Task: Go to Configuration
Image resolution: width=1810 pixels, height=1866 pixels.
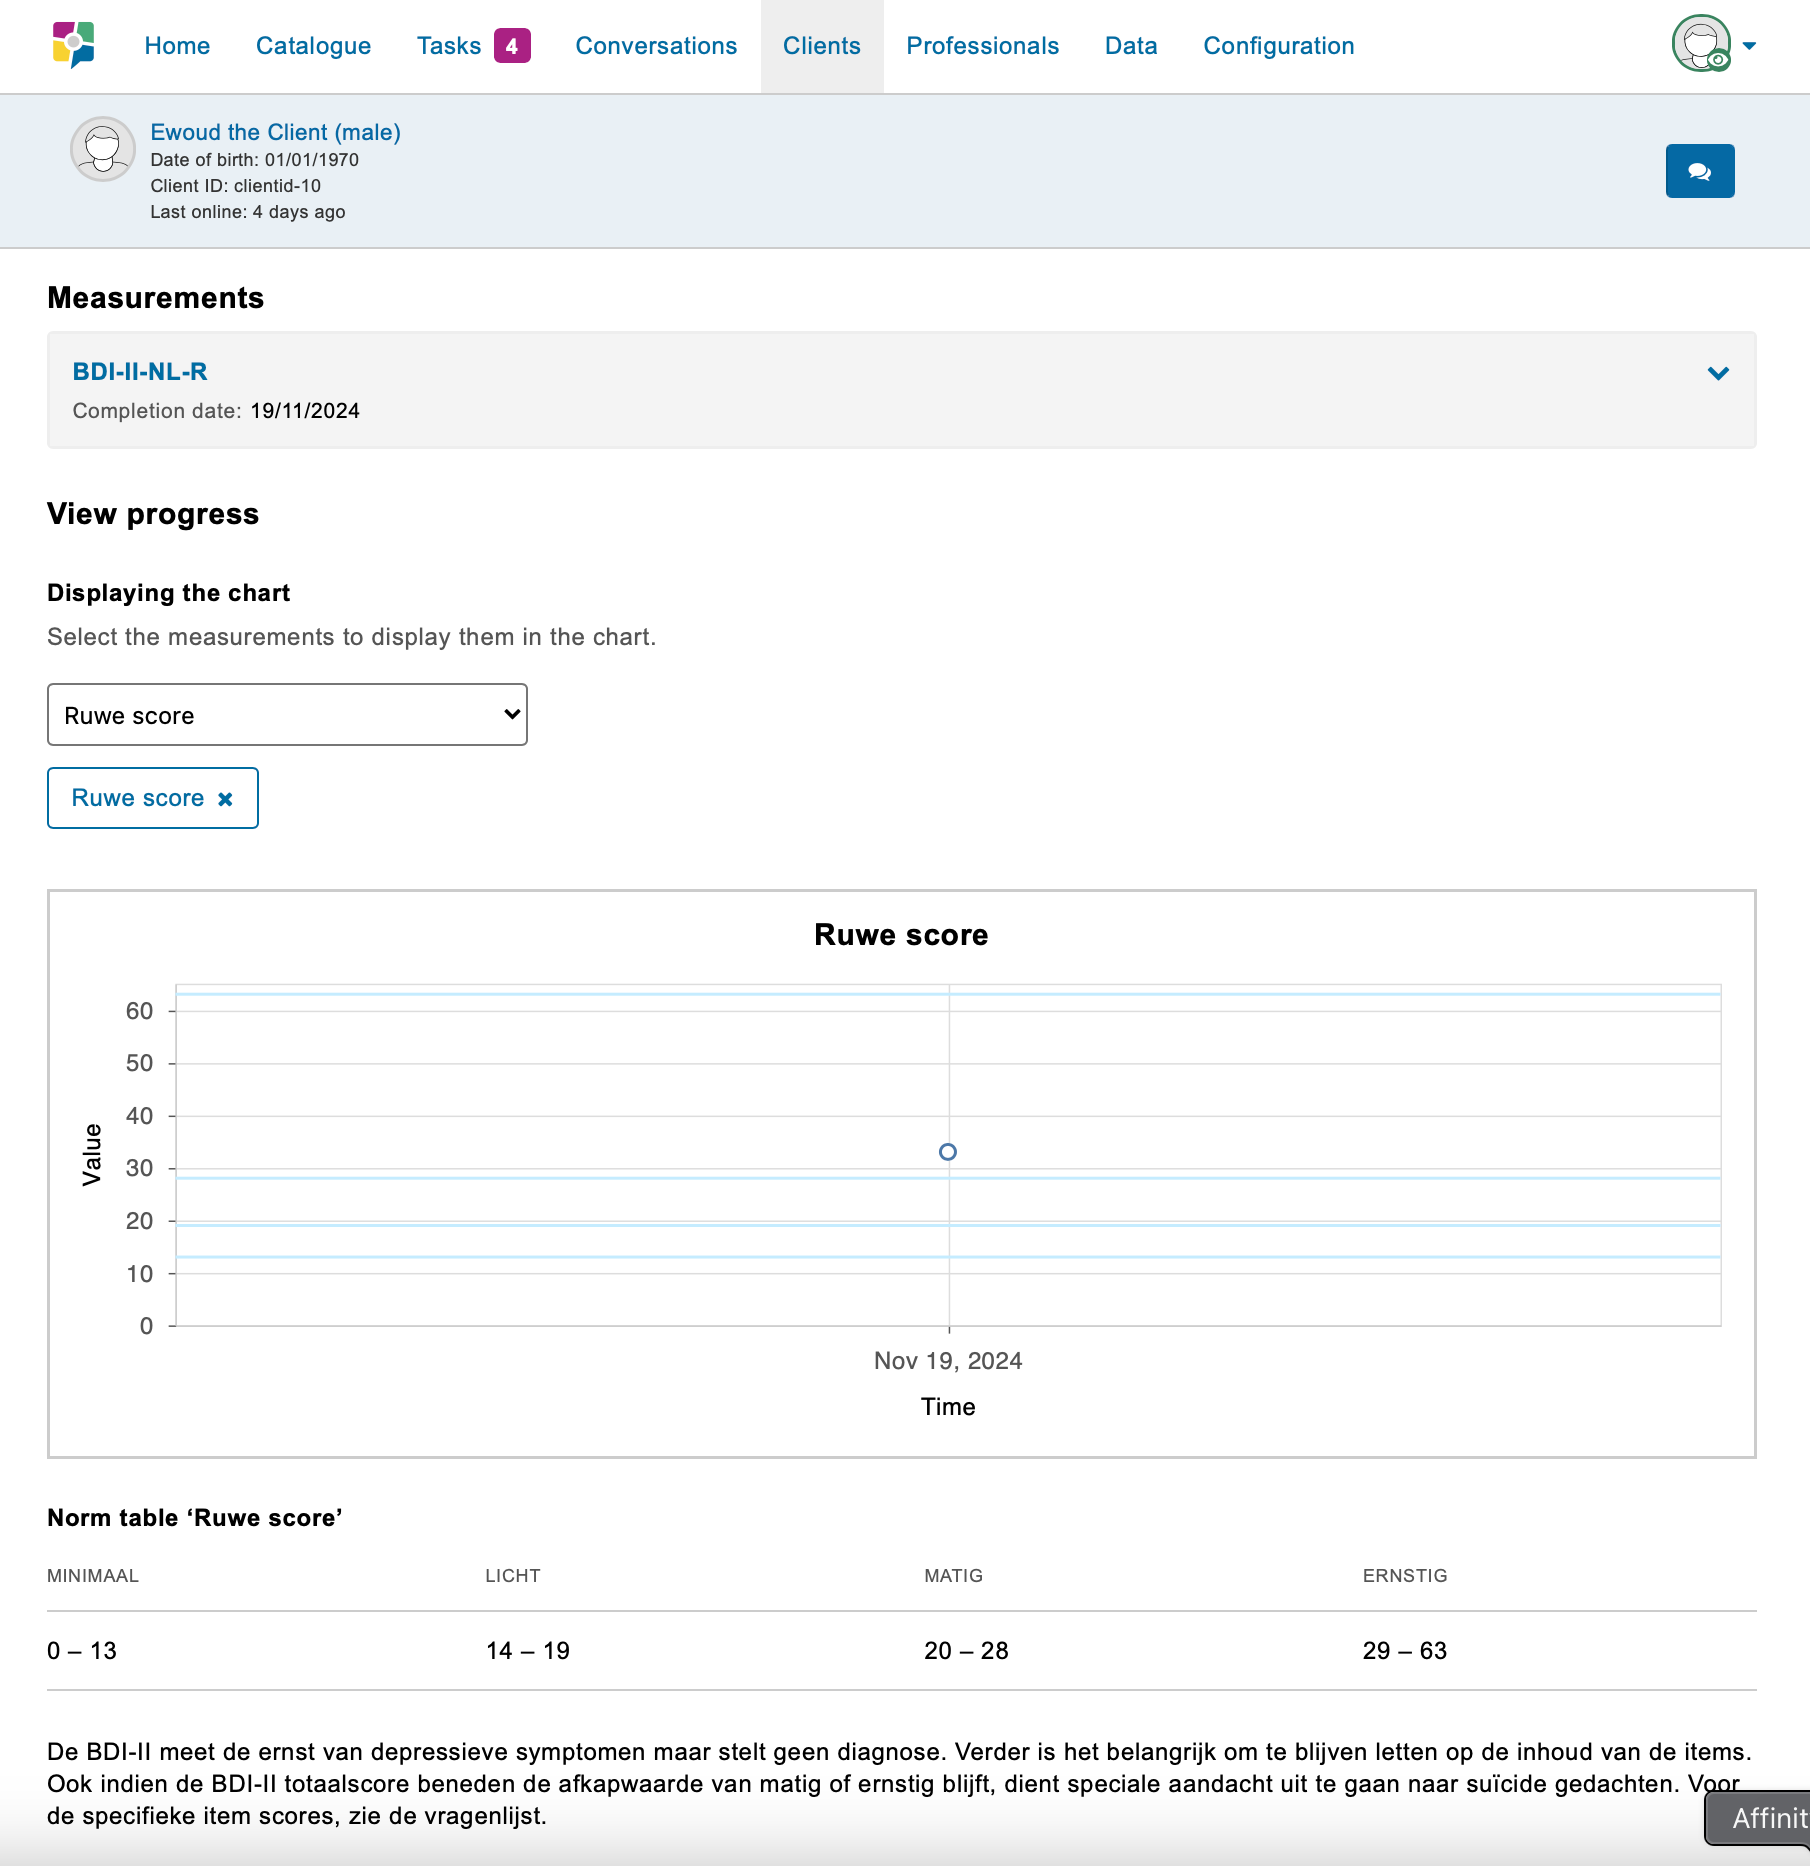Action: (x=1279, y=46)
